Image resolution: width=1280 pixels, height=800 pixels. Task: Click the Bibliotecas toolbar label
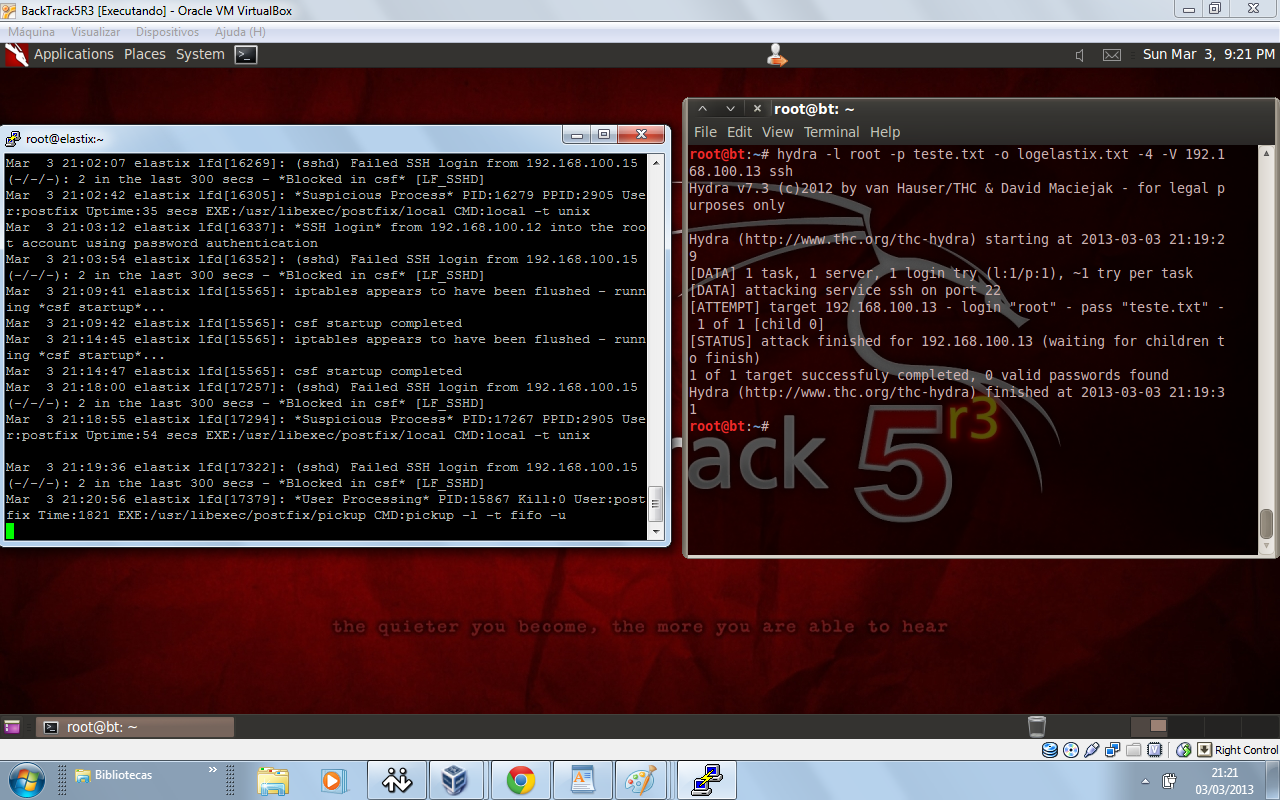click(123, 775)
